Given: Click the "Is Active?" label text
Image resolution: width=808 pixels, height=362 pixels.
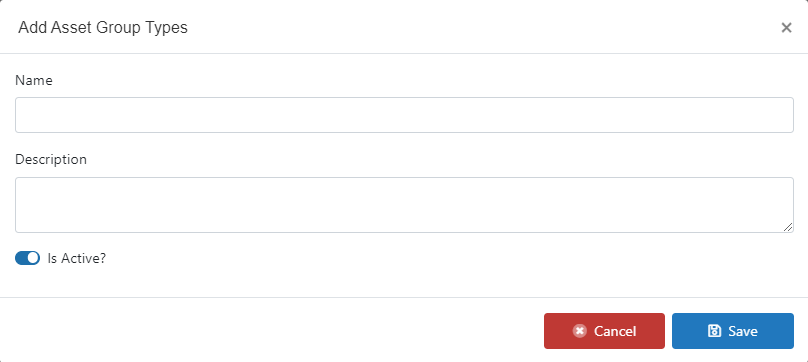Looking at the screenshot, I should tap(77, 258).
